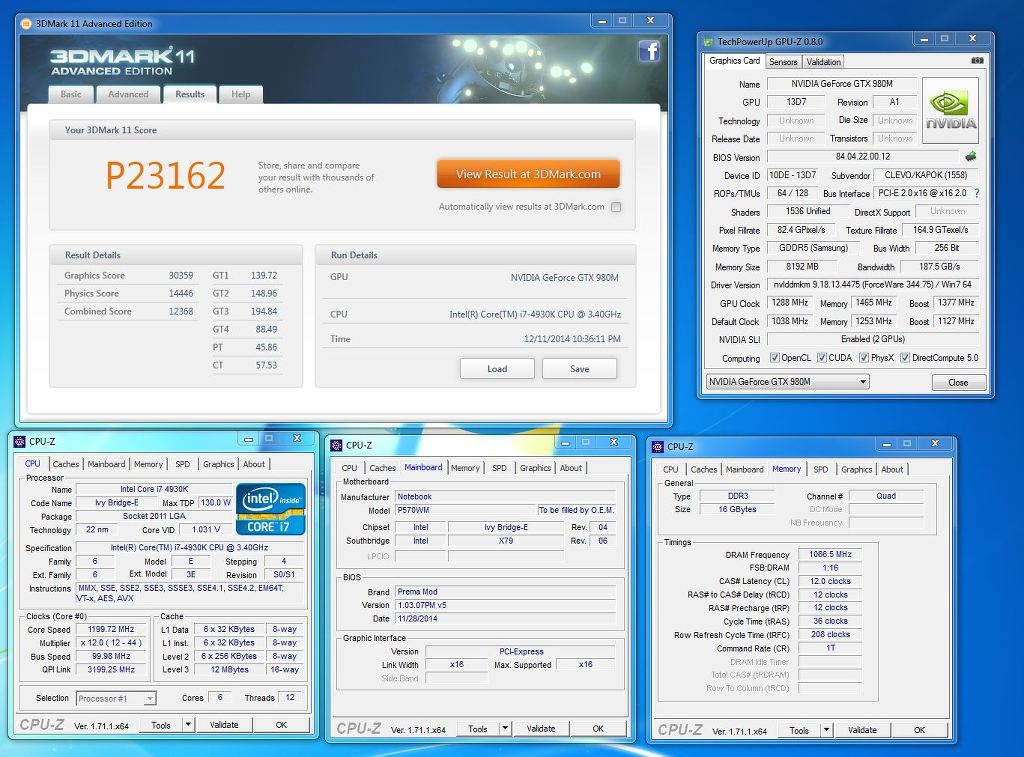
Task: Click the Core Speed value 1199.72 MHz
Action: (111, 629)
